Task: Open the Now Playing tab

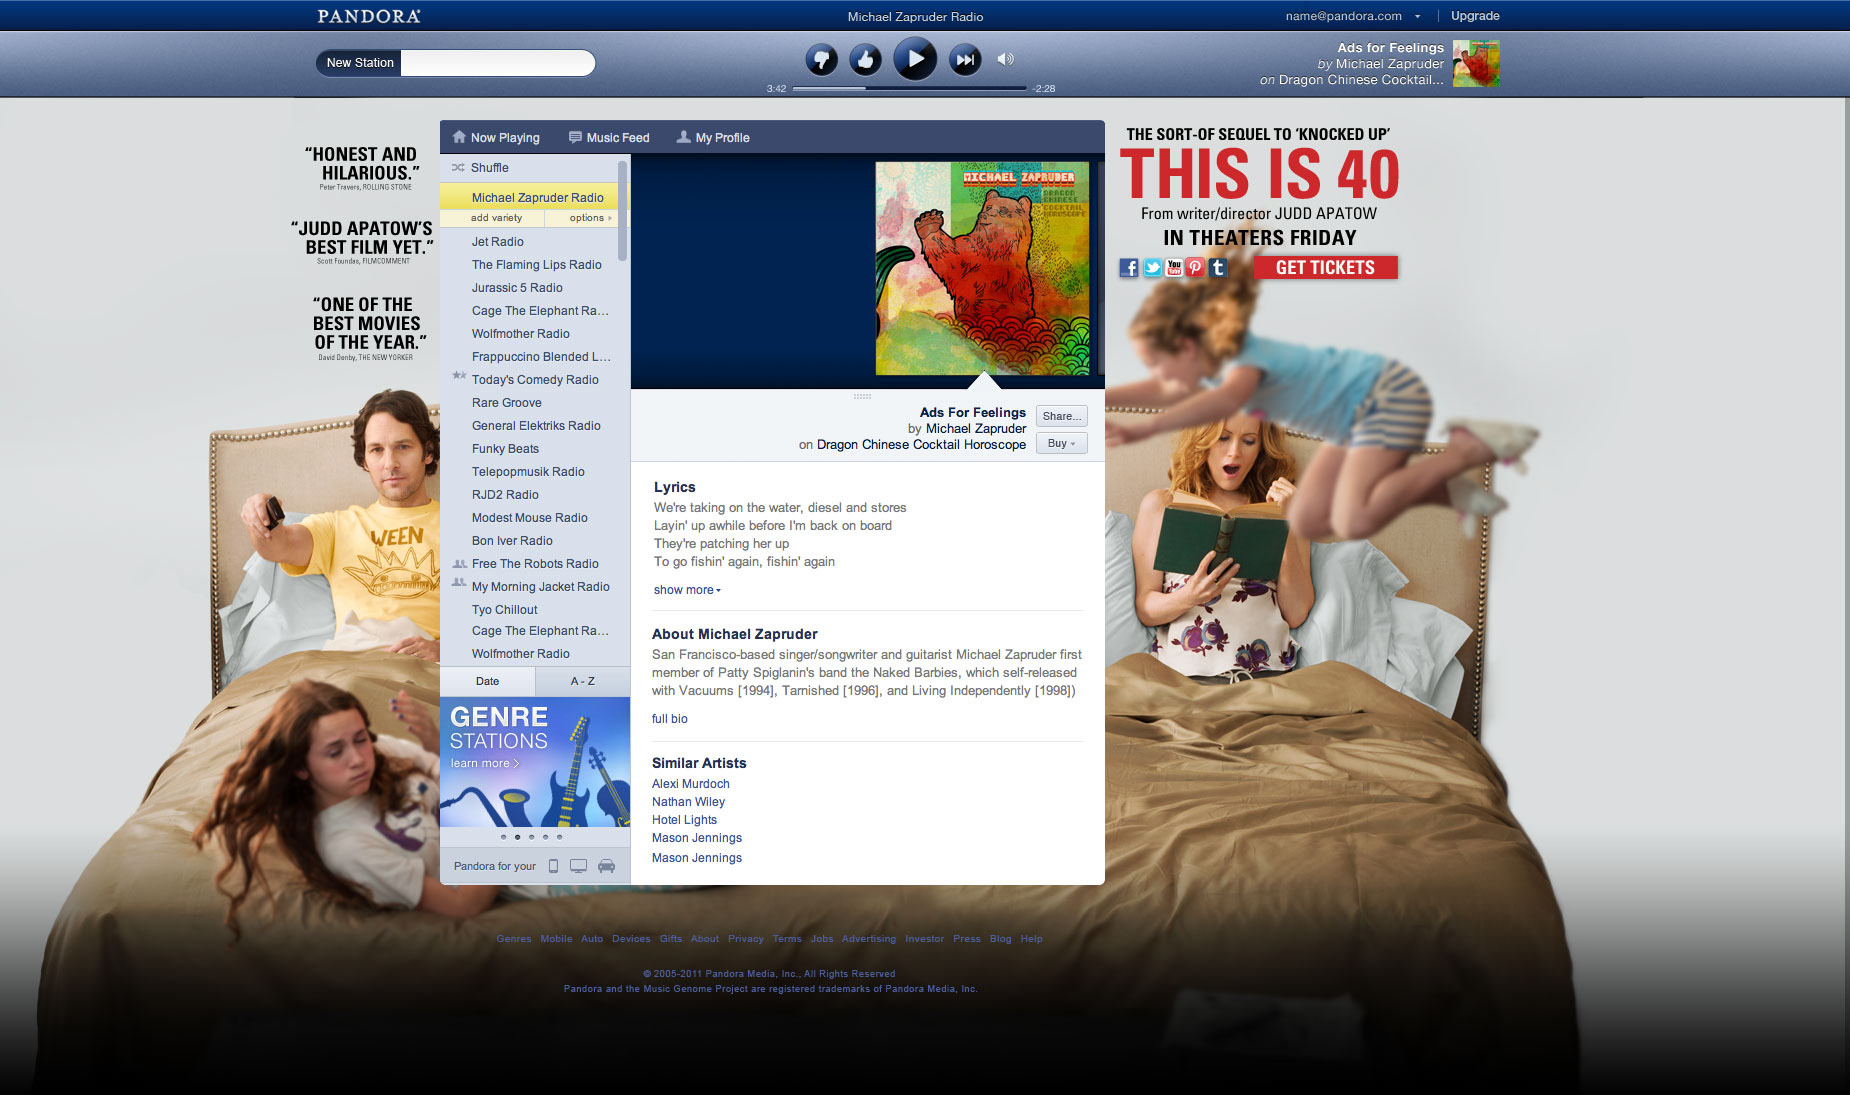Action: point(496,138)
